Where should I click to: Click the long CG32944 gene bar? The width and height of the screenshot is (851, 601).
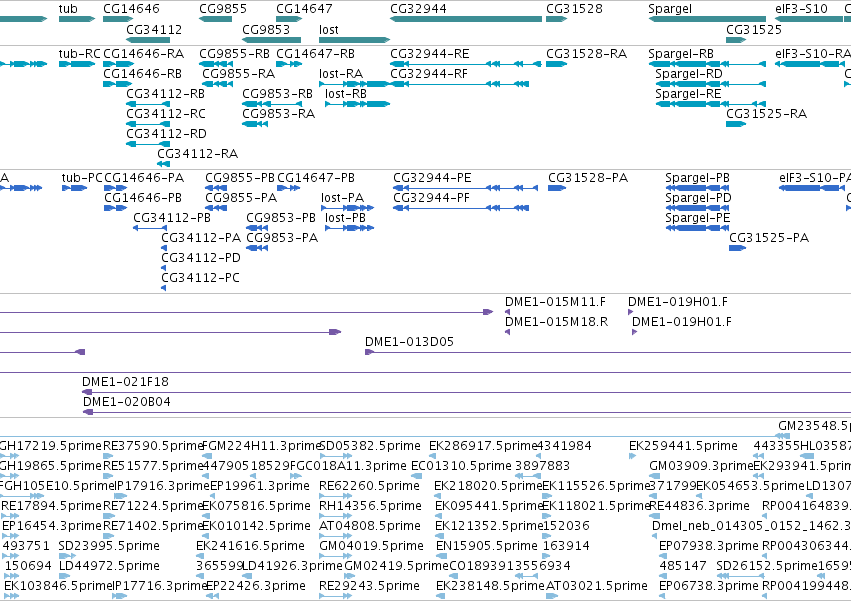click(466, 19)
